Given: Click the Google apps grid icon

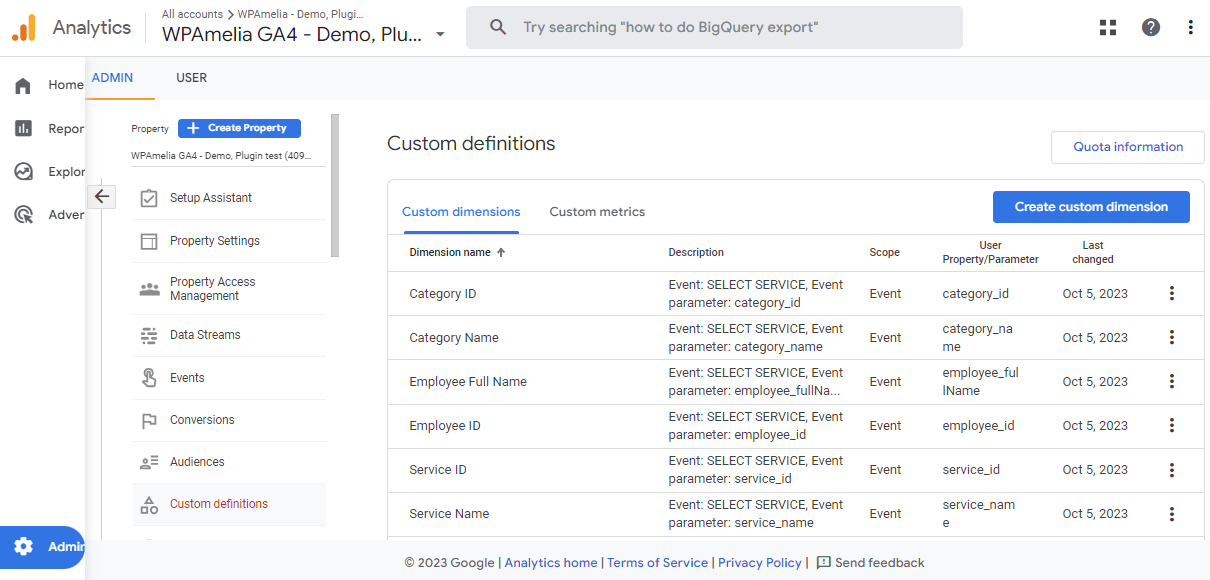Looking at the screenshot, I should (x=1107, y=27).
